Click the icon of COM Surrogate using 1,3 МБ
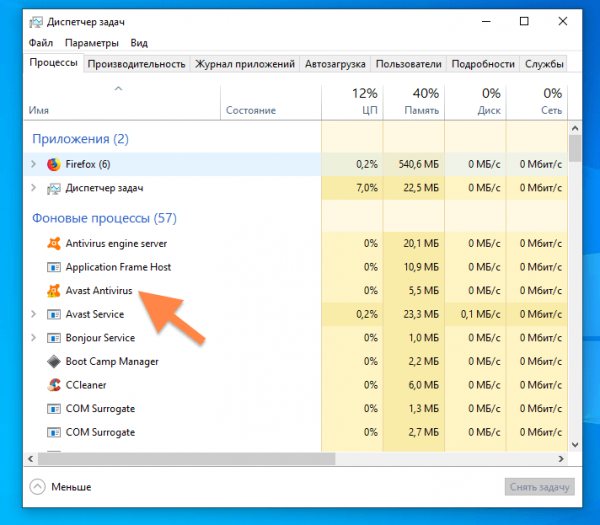The height and width of the screenshot is (525, 600). (x=54, y=409)
